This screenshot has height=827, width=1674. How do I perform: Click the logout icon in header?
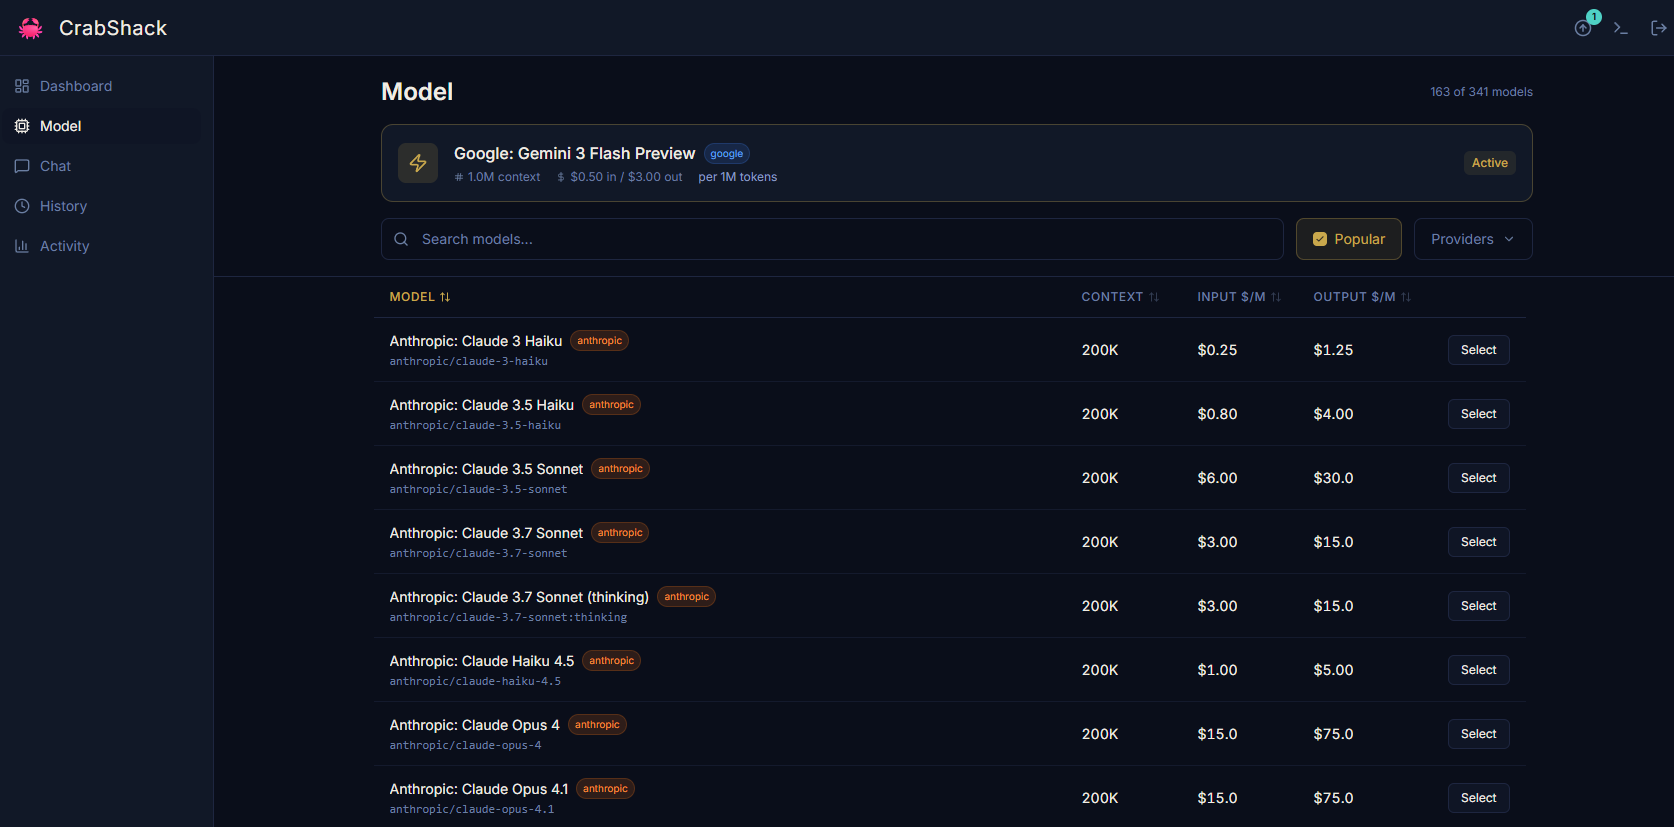pos(1658,28)
